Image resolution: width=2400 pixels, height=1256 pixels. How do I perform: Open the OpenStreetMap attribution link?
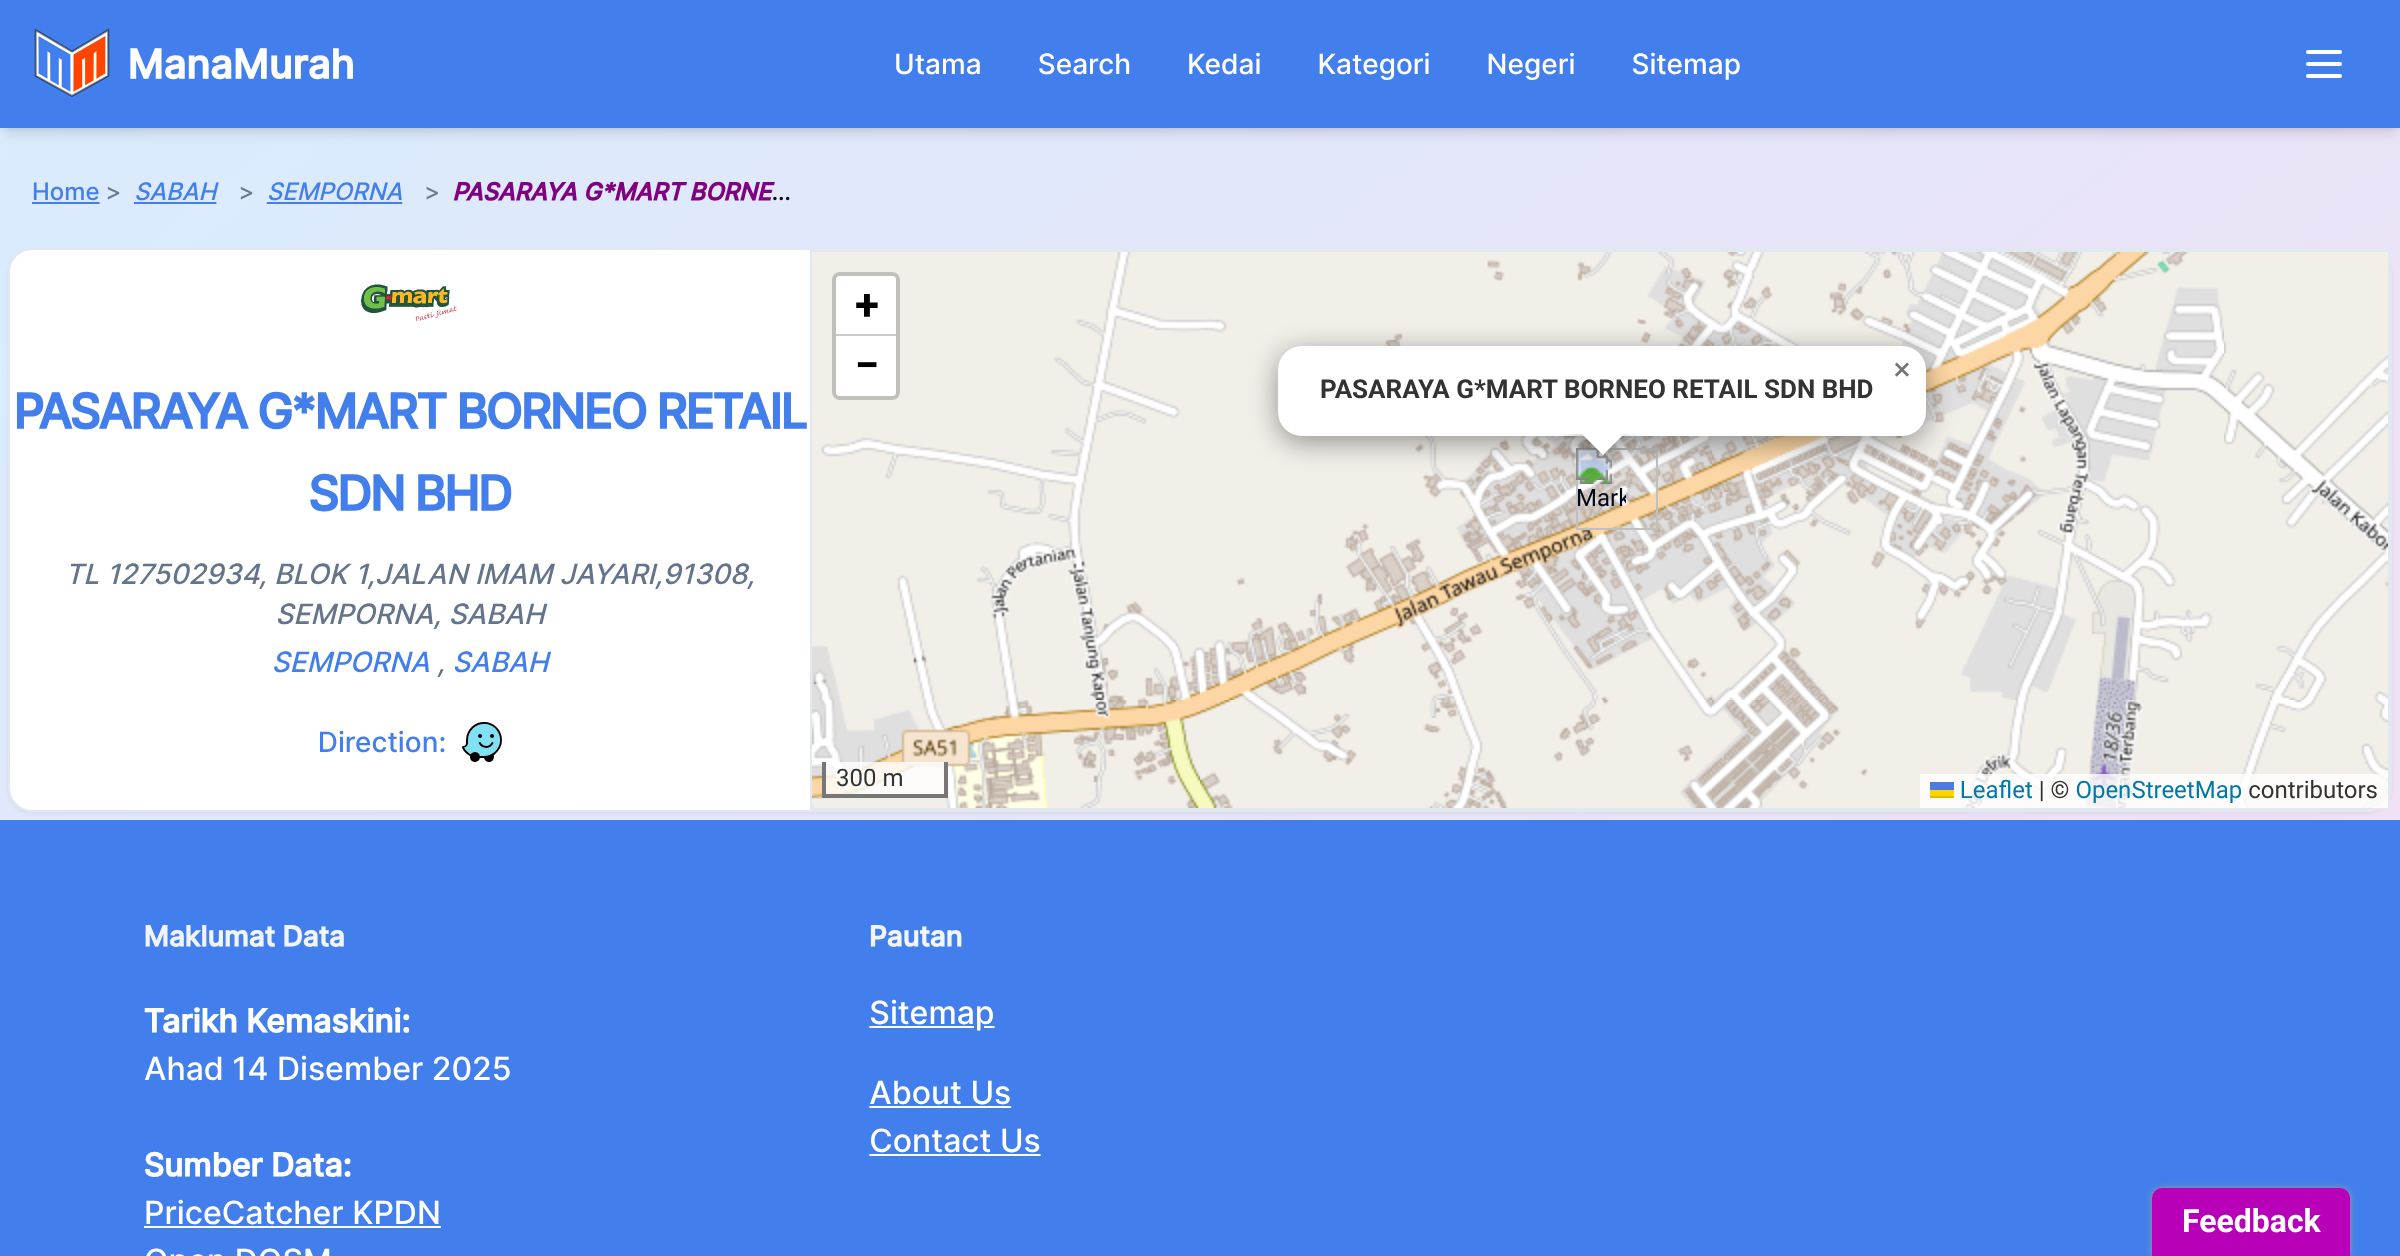tap(2158, 790)
